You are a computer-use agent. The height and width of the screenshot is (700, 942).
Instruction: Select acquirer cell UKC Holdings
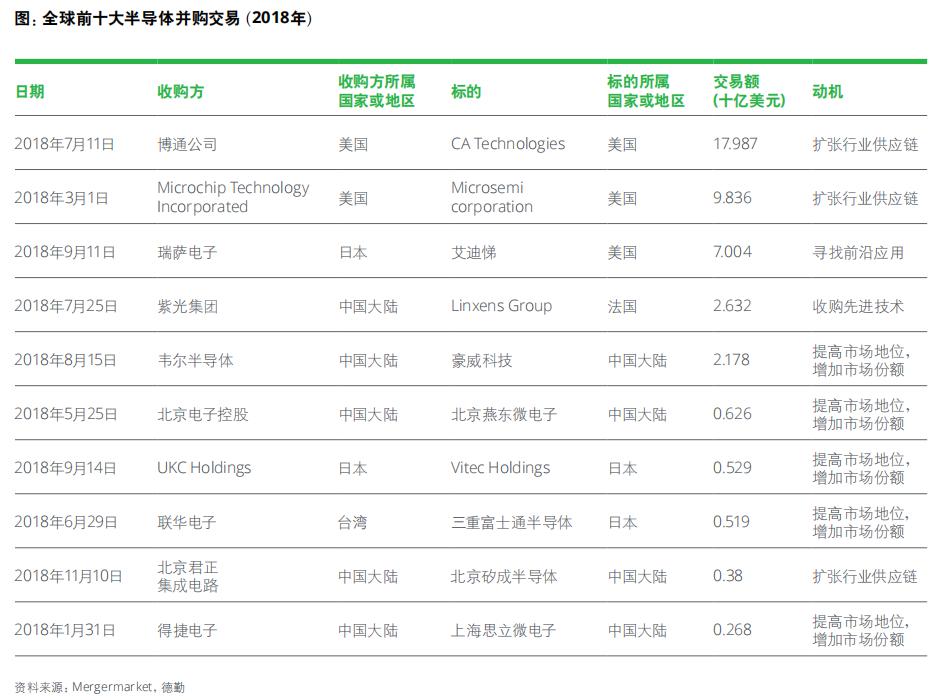pyautogui.click(x=204, y=468)
